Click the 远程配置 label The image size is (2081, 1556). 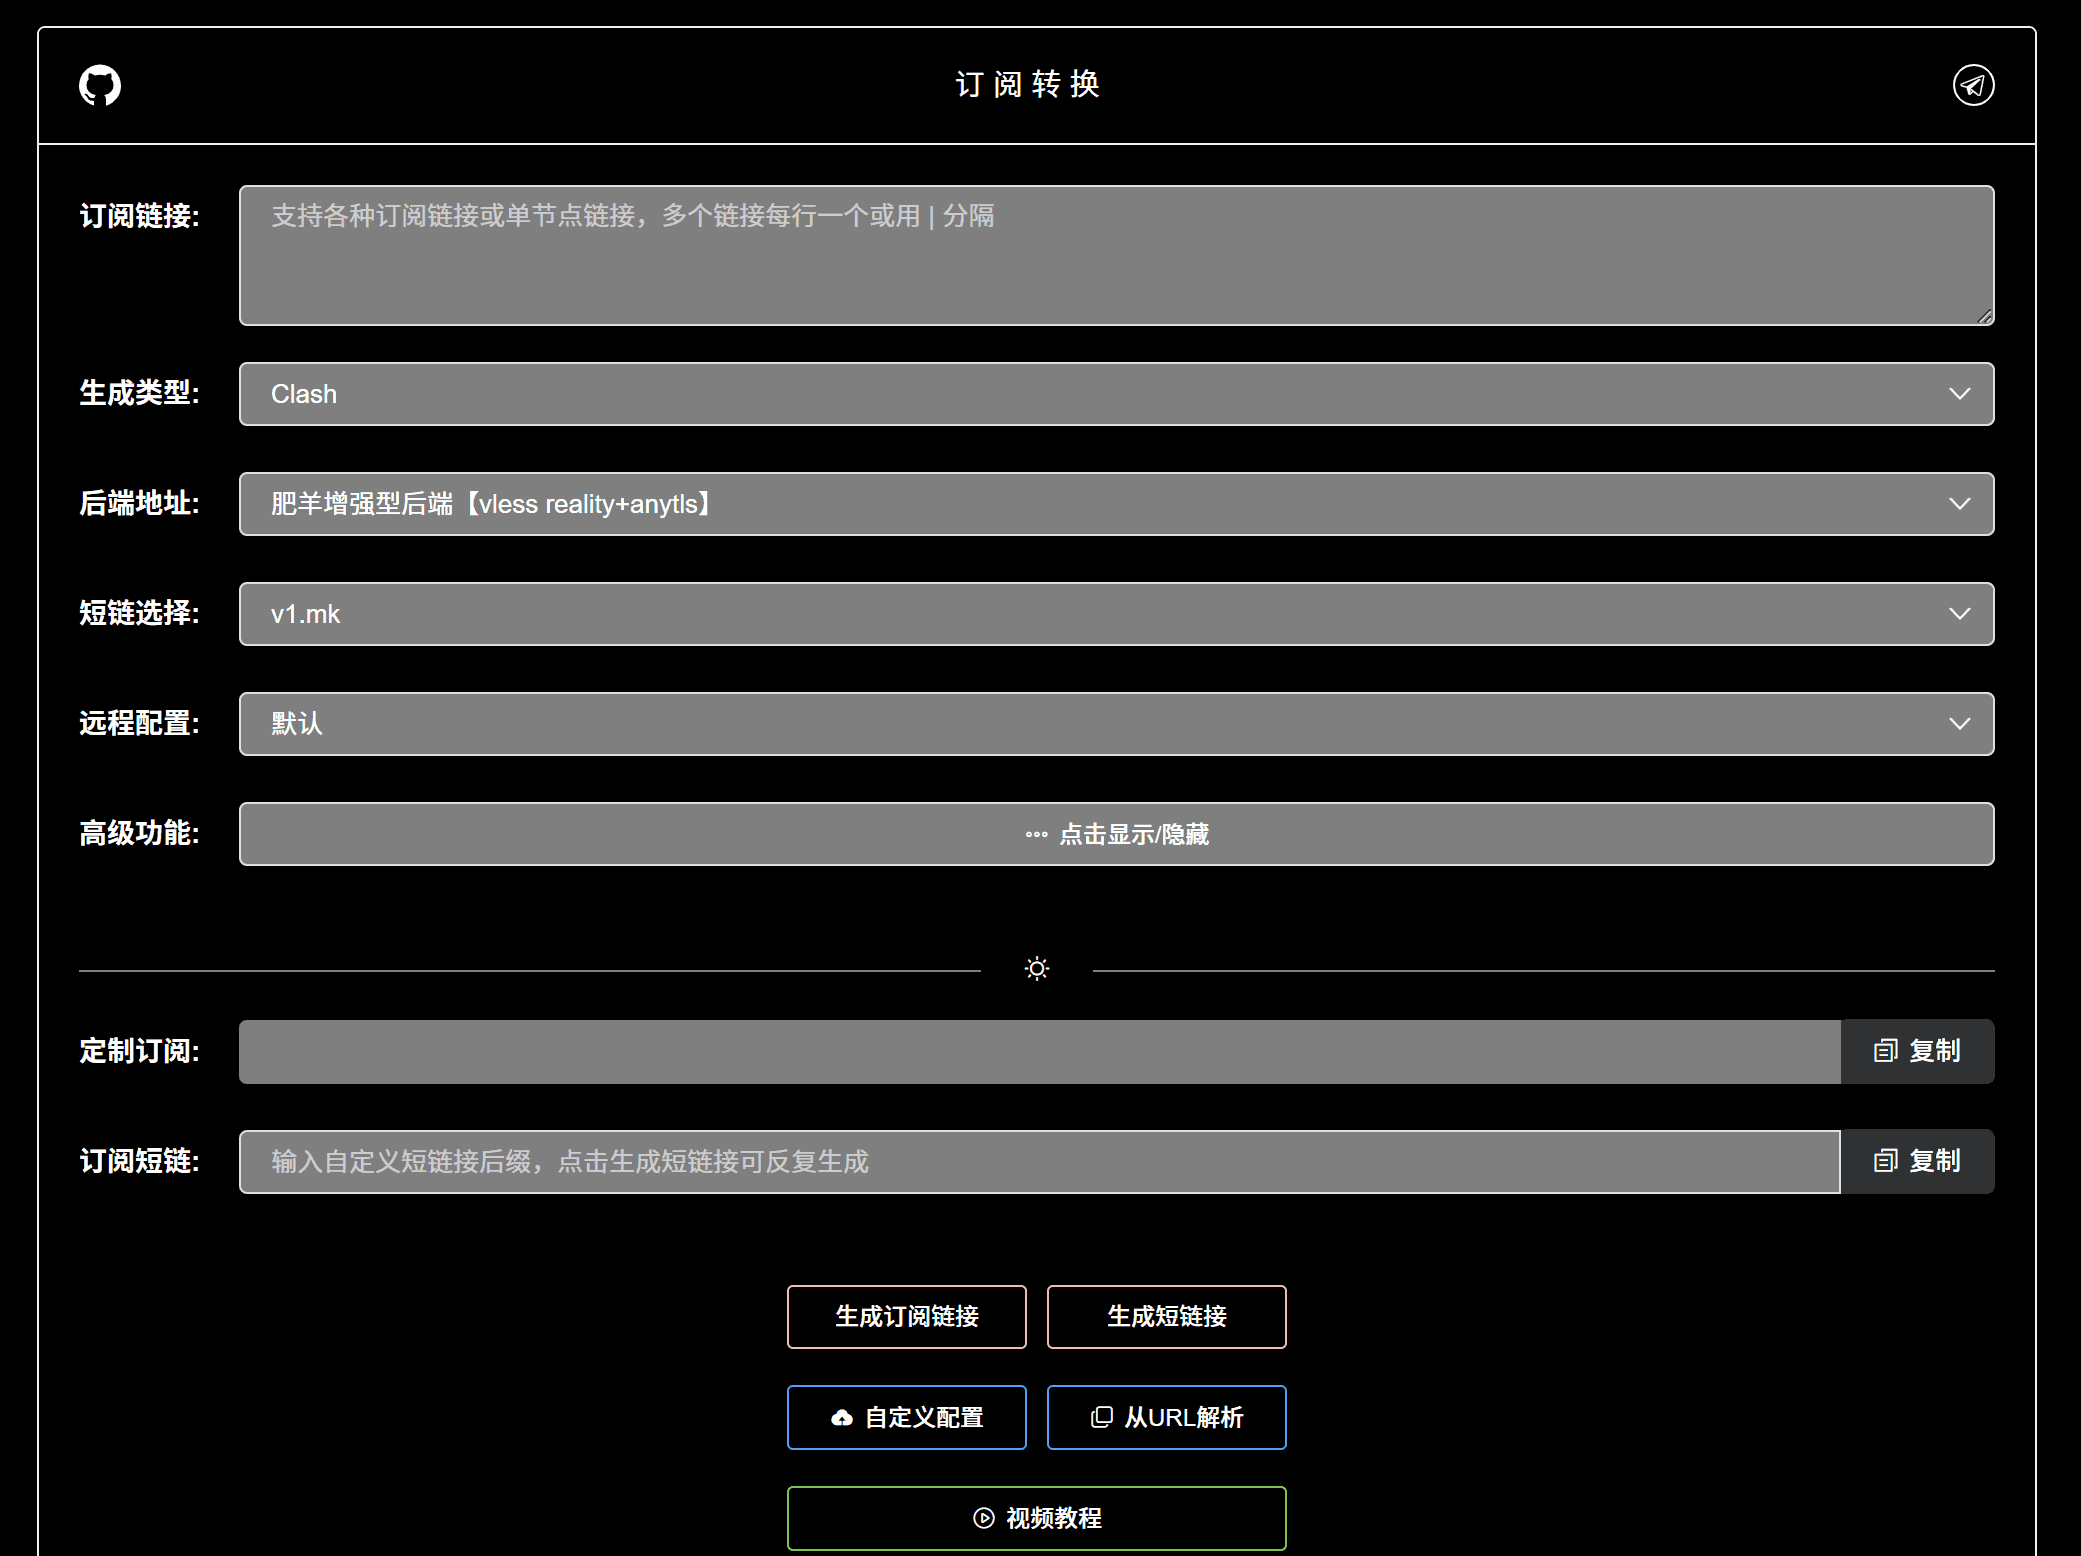tap(139, 723)
